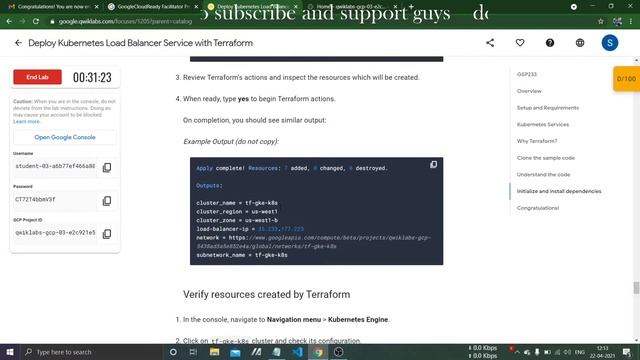Close the GoogleCloudReady Facilitator tab
The width and height of the screenshot is (640, 360).
[x=196, y=7]
